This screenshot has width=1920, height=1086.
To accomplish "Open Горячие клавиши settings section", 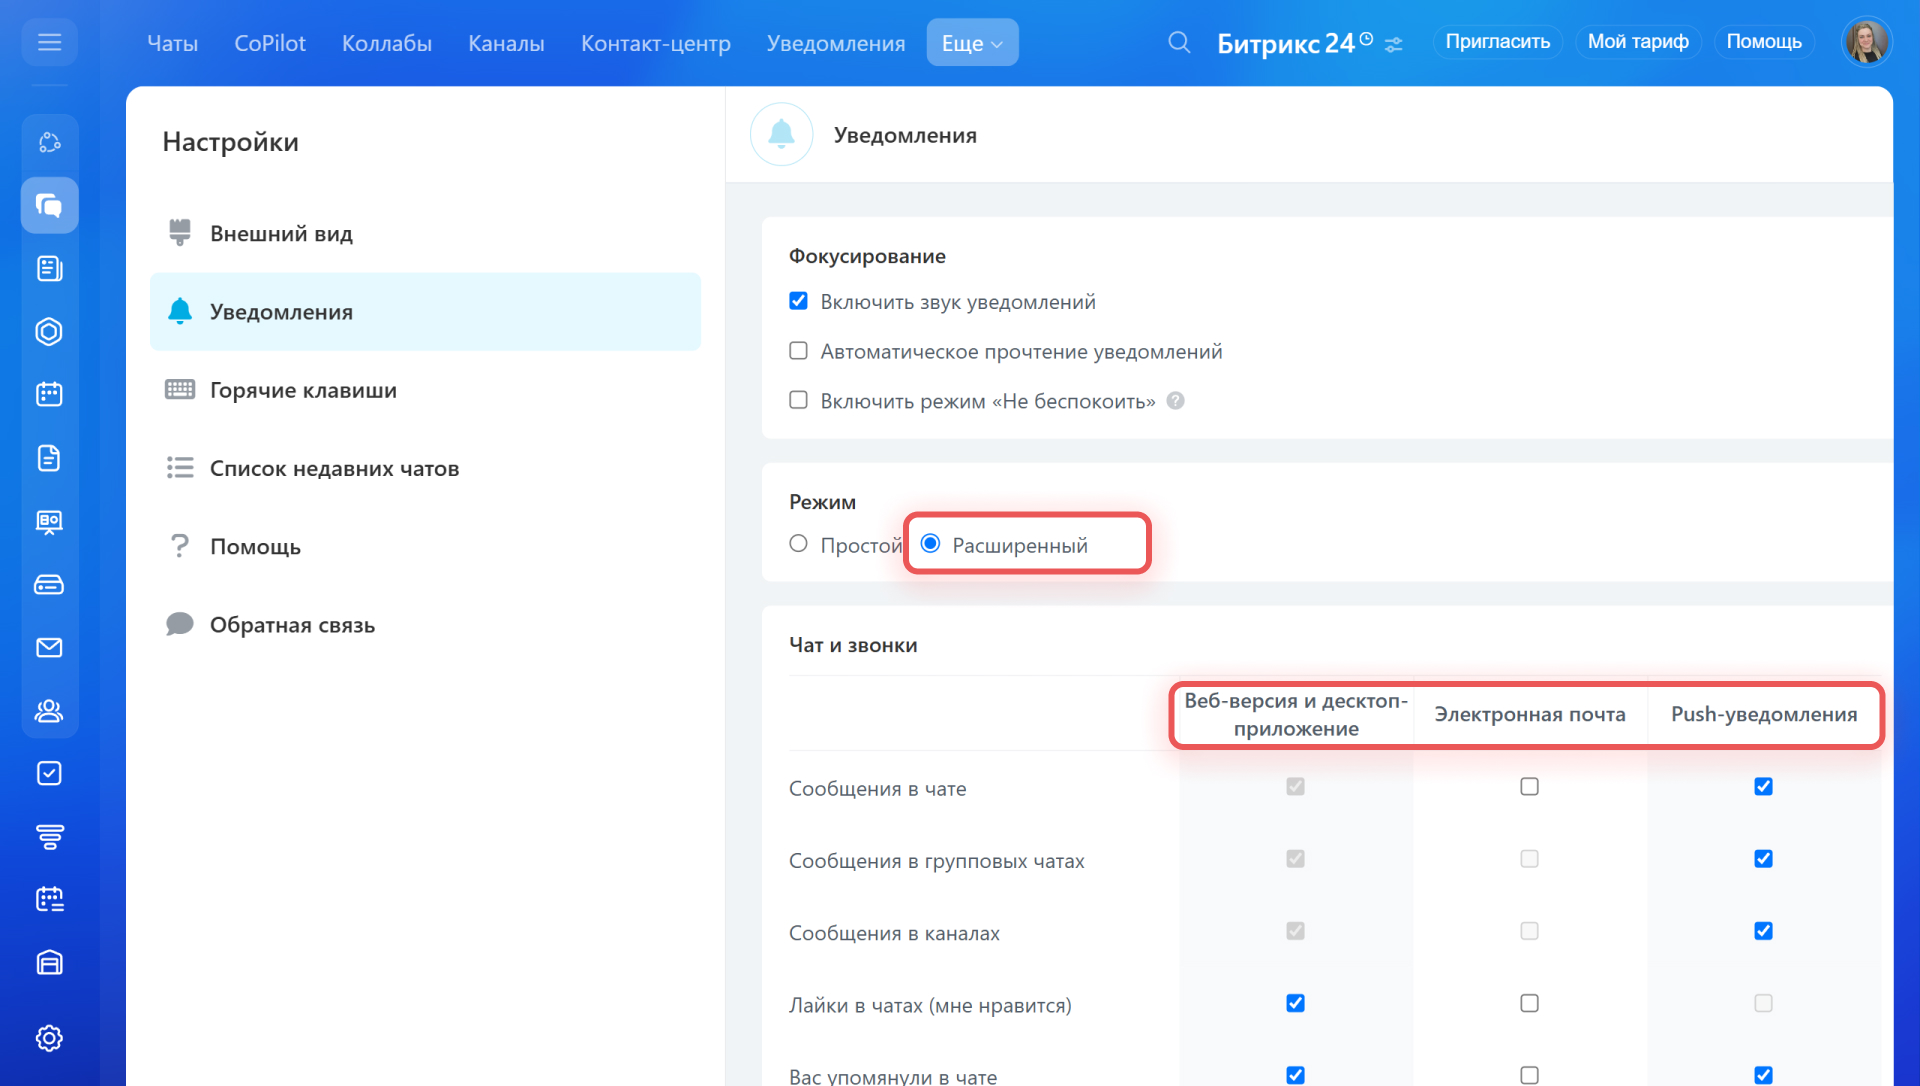I will (x=425, y=390).
